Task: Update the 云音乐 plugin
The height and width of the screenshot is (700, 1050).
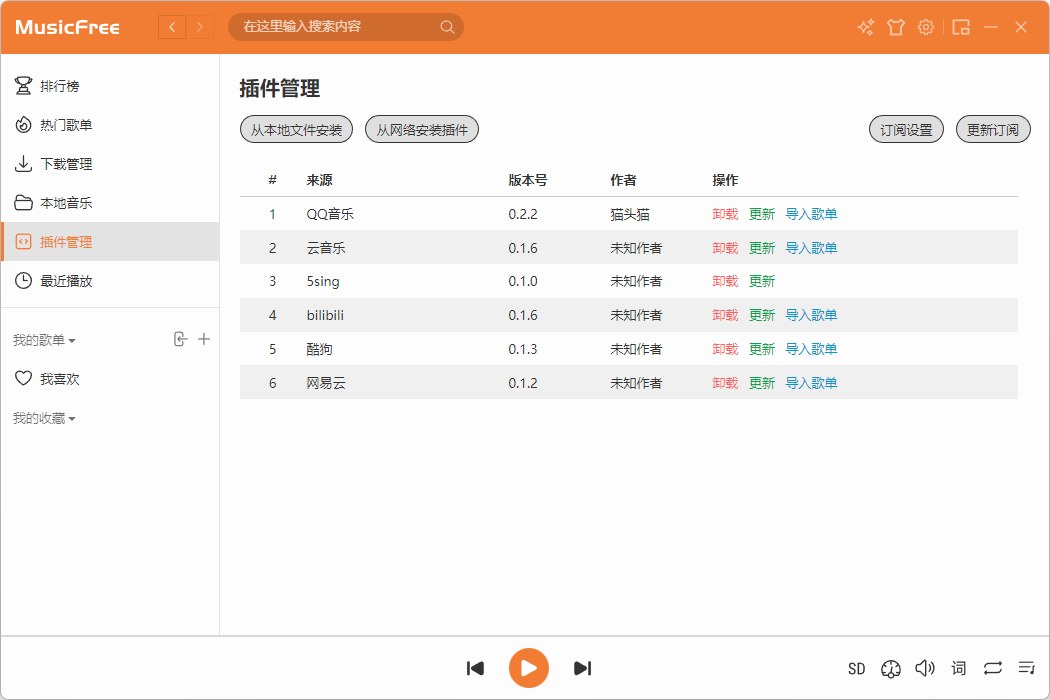Action: click(x=762, y=248)
